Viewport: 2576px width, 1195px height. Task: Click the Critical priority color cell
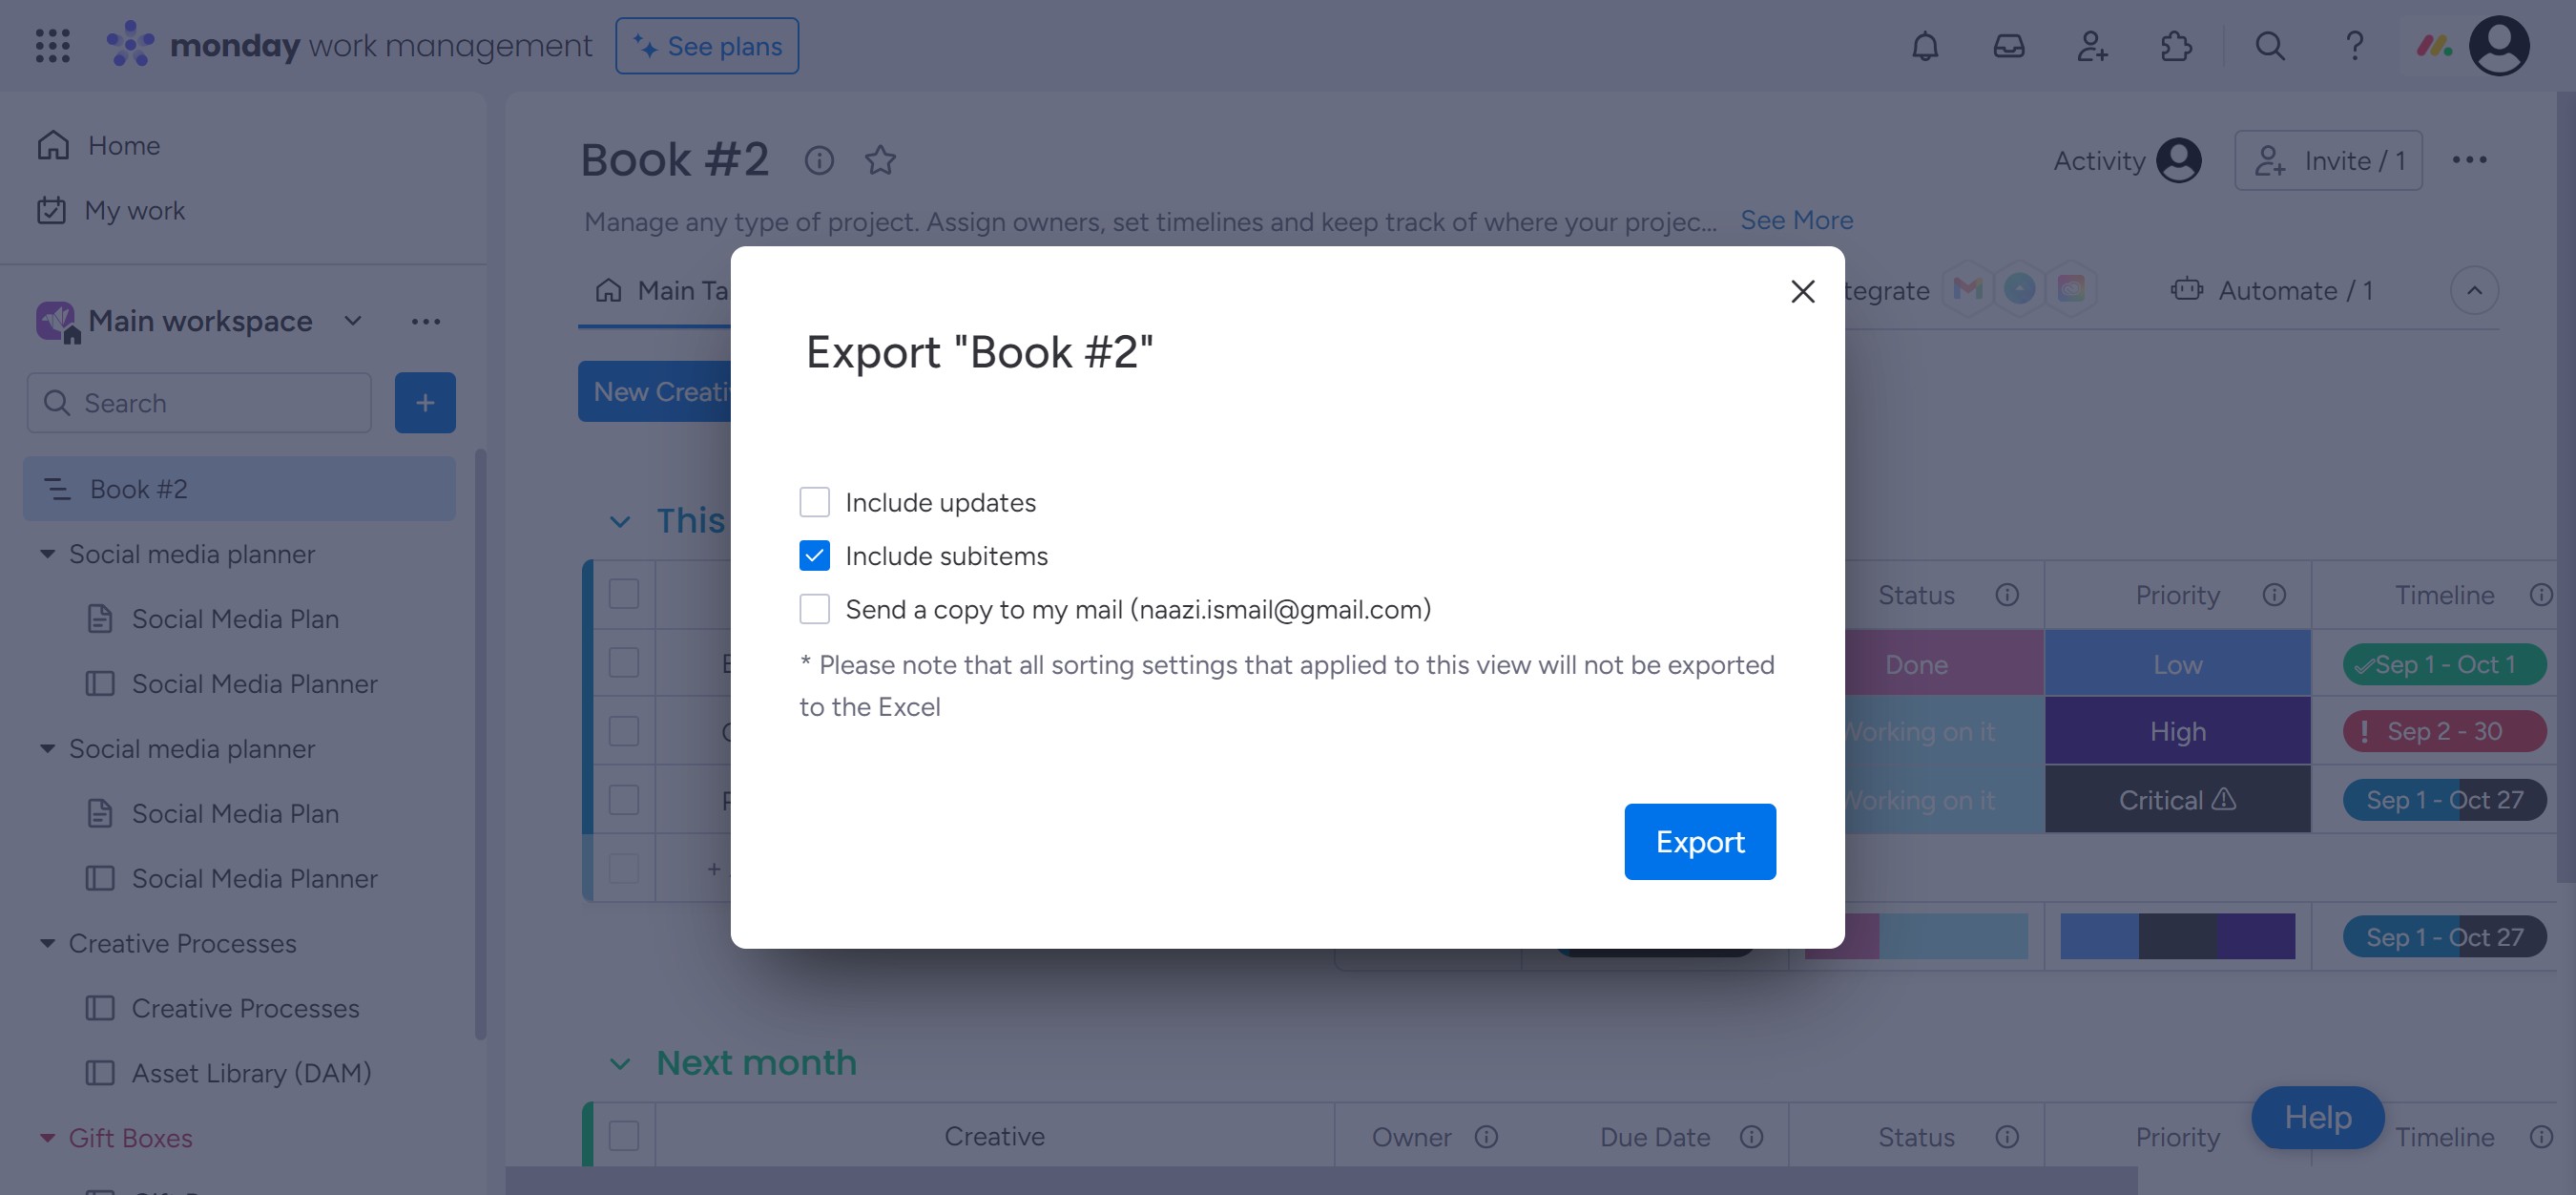tap(2177, 800)
